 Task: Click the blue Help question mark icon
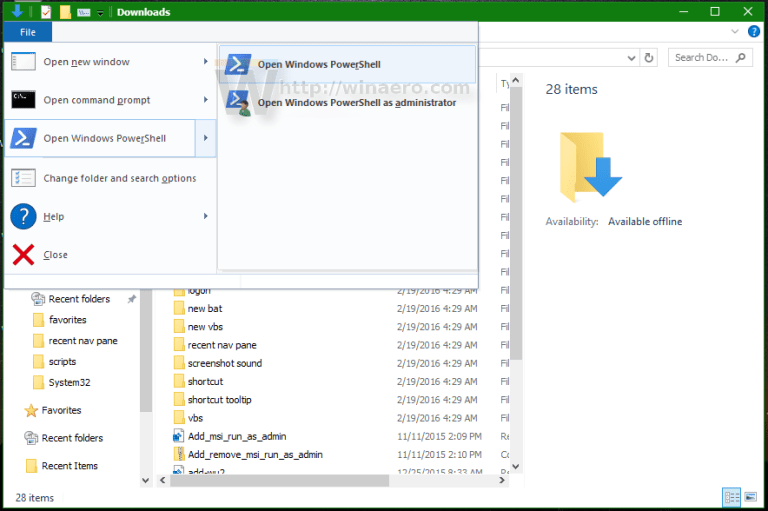pyautogui.click(x=23, y=216)
